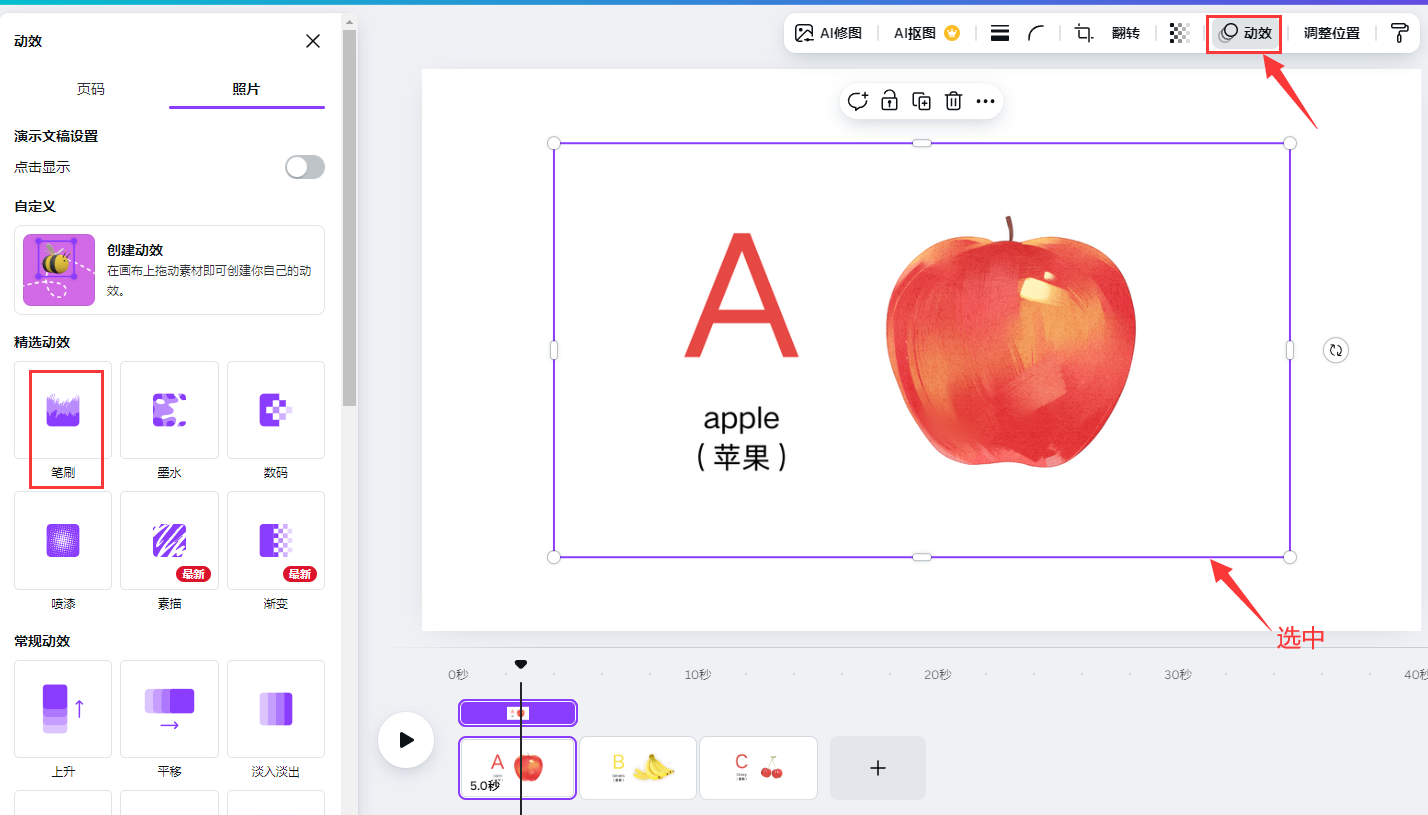Switch to the 页码 tab
Screen dimensions: 1428x815
click(x=91, y=89)
